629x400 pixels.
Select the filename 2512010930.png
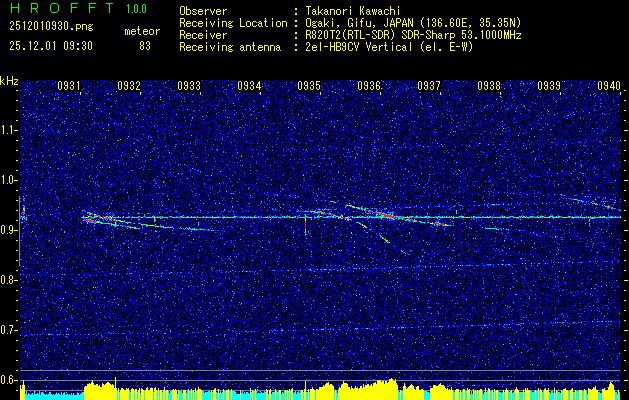tap(51, 27)
